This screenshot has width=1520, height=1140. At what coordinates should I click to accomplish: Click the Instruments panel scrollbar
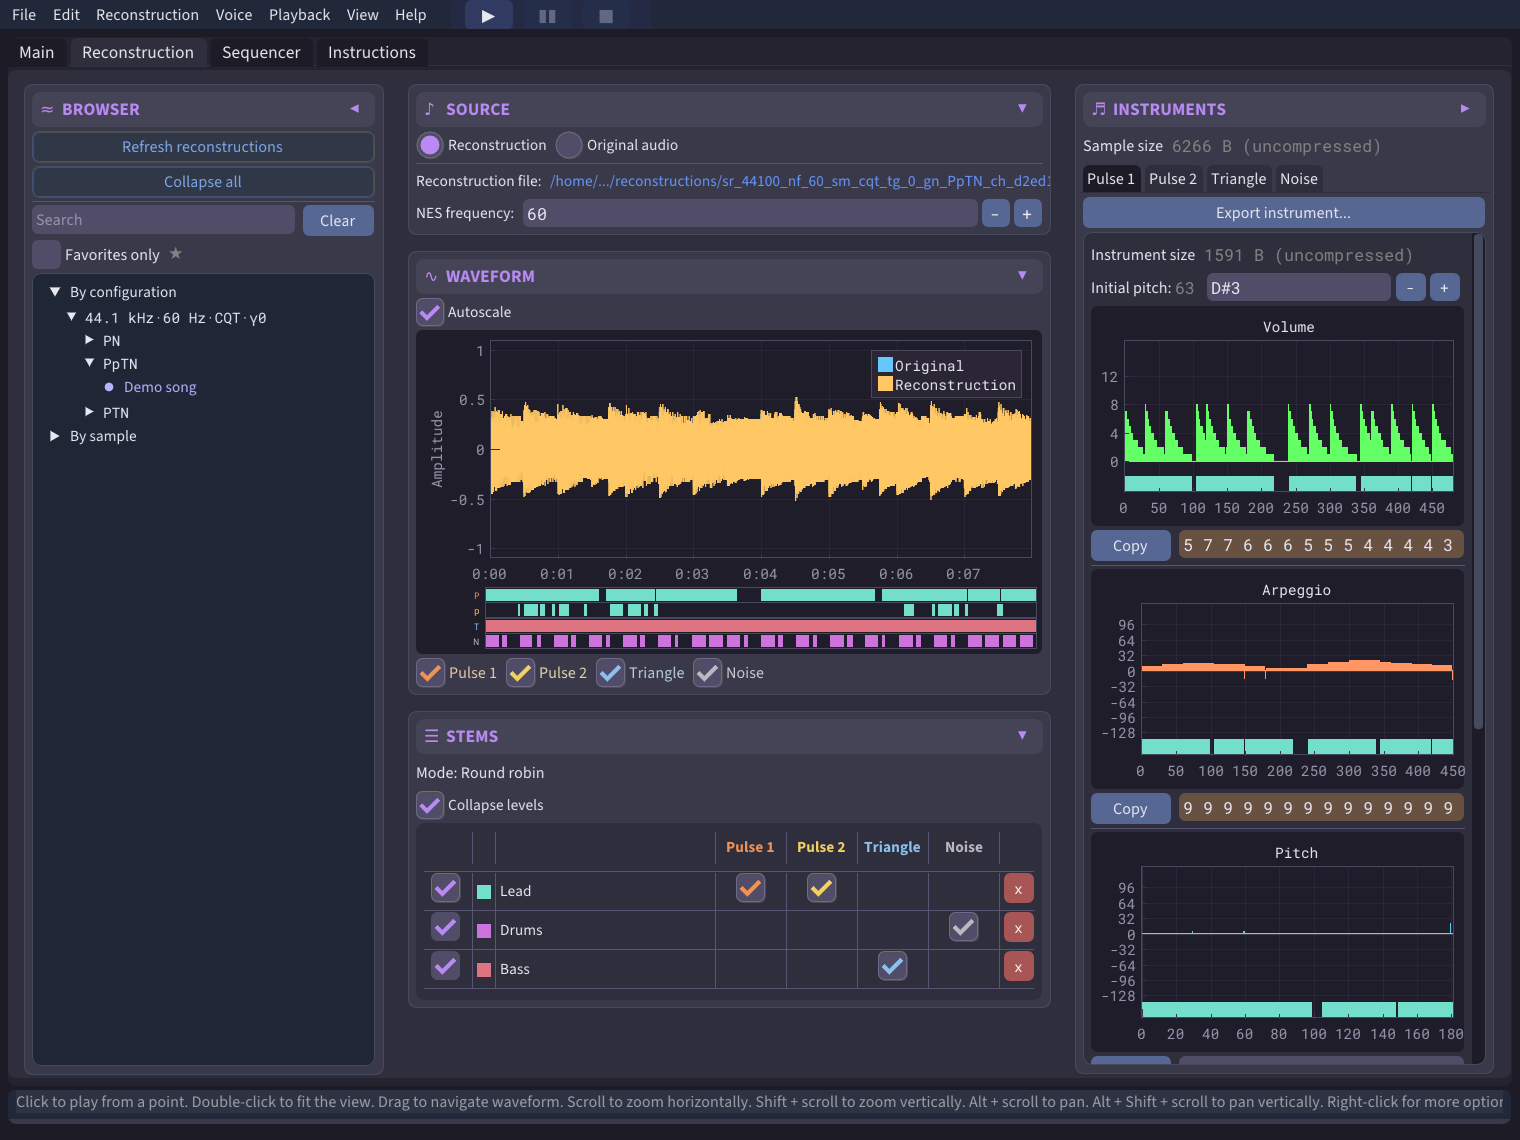point(1479,480)
